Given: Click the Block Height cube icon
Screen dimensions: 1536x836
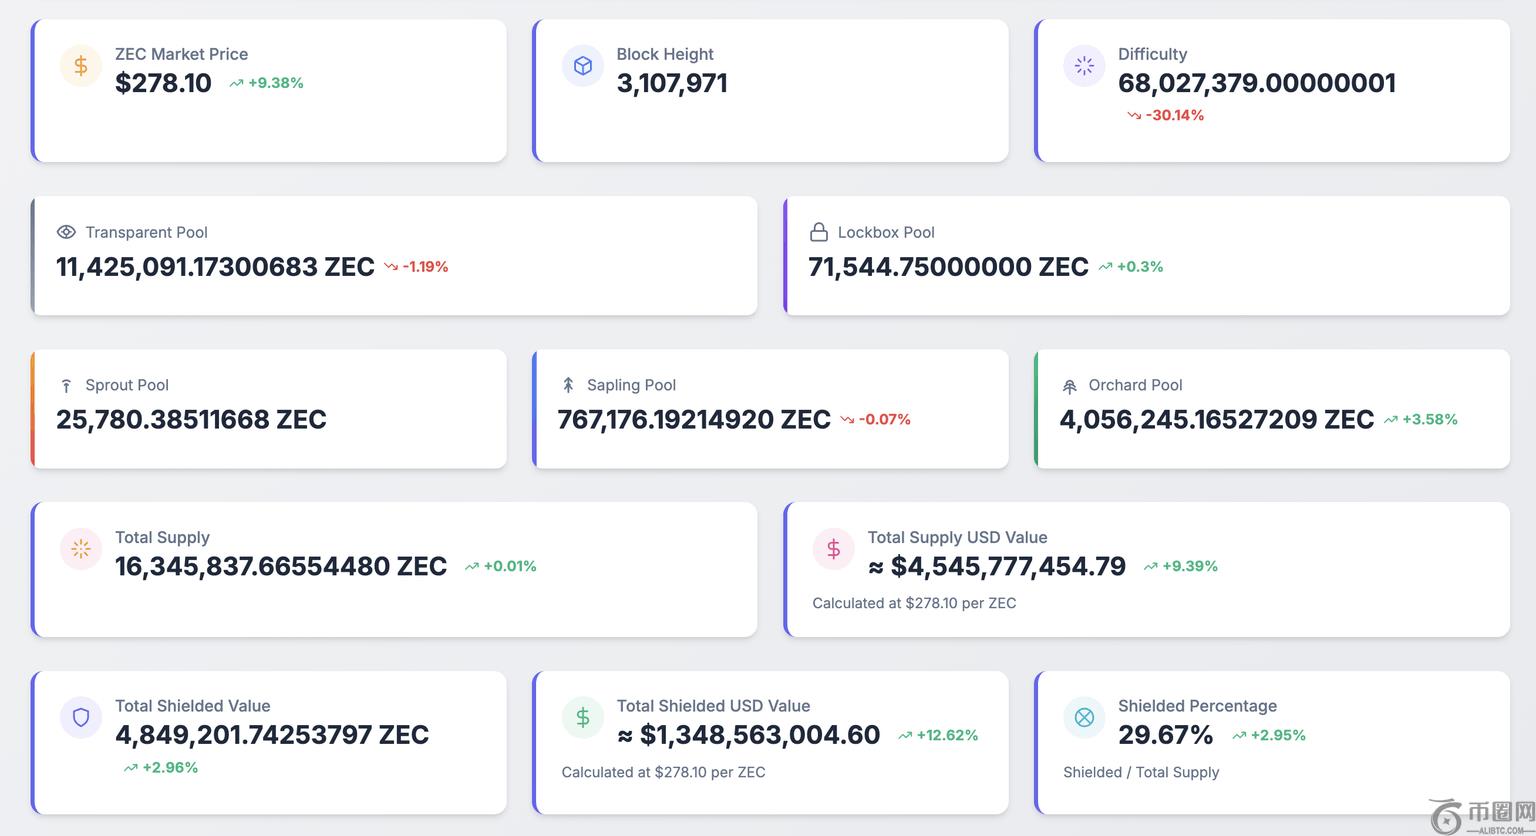Looking at the screenshot, I should (583, 66).
